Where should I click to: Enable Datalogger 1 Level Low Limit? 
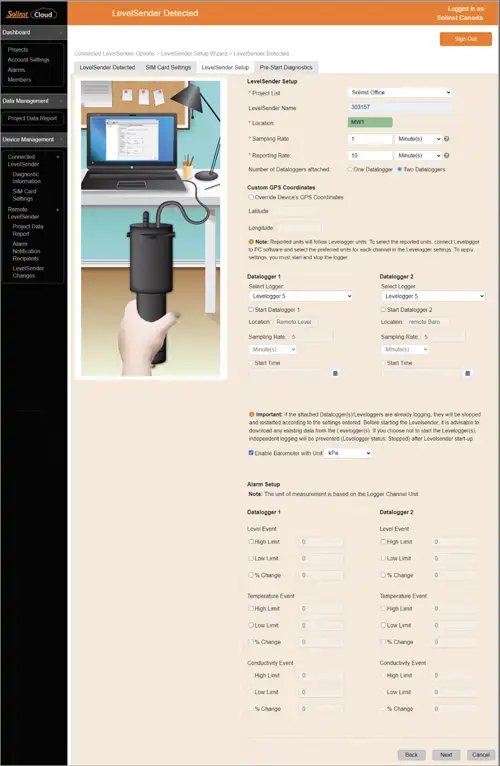[251, 558]
